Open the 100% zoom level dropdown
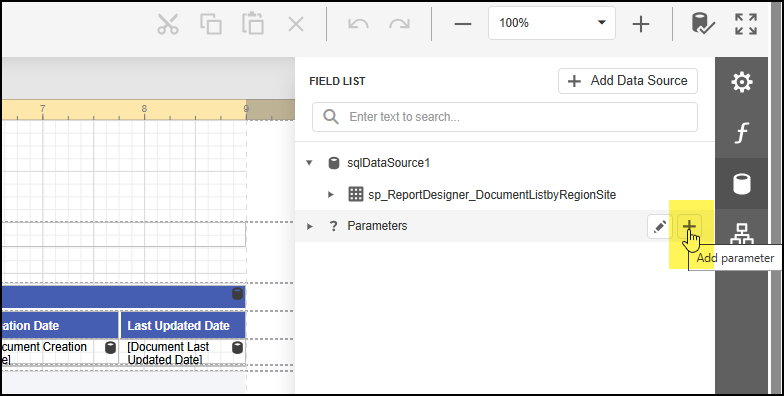Viewport: 784px width, 396px height. (552, 23)
